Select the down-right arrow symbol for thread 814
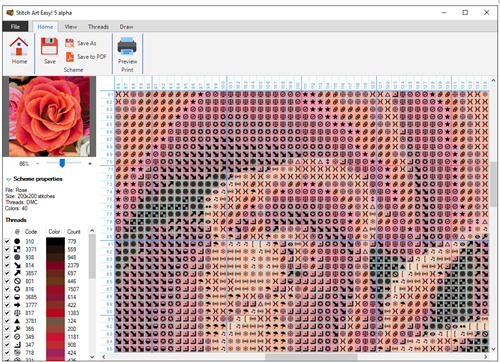This screenshot has width=500, height=362. 17,265
